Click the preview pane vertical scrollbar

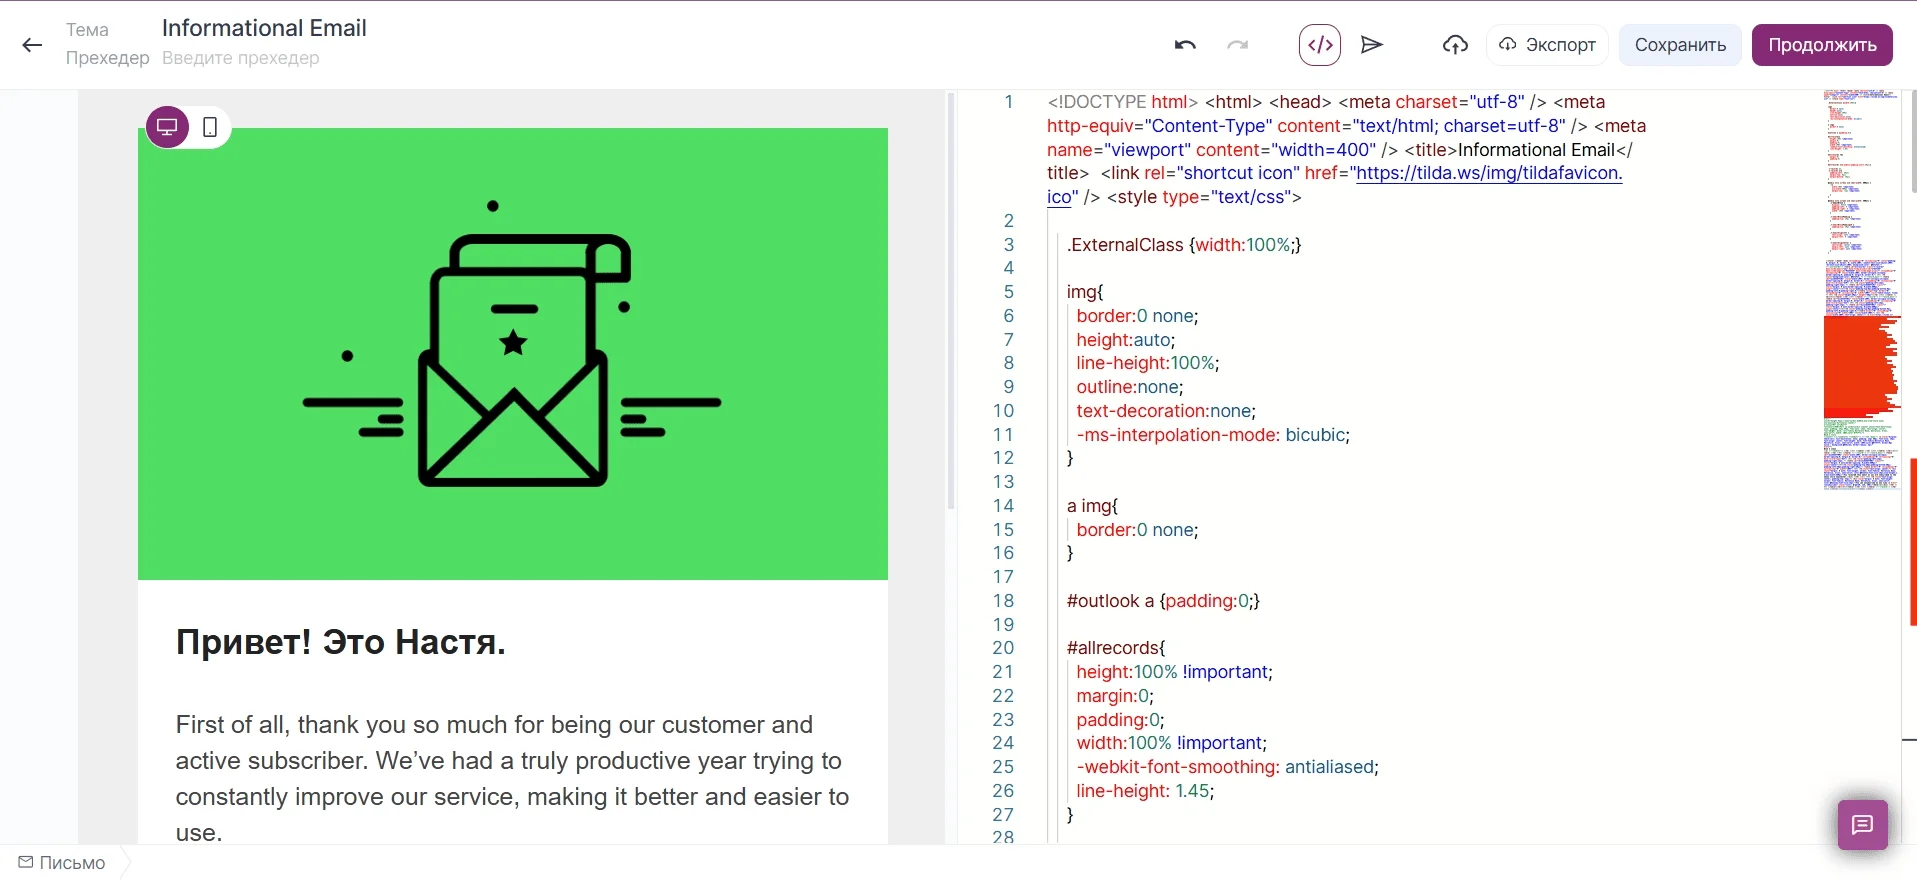[x=950, y=300]
